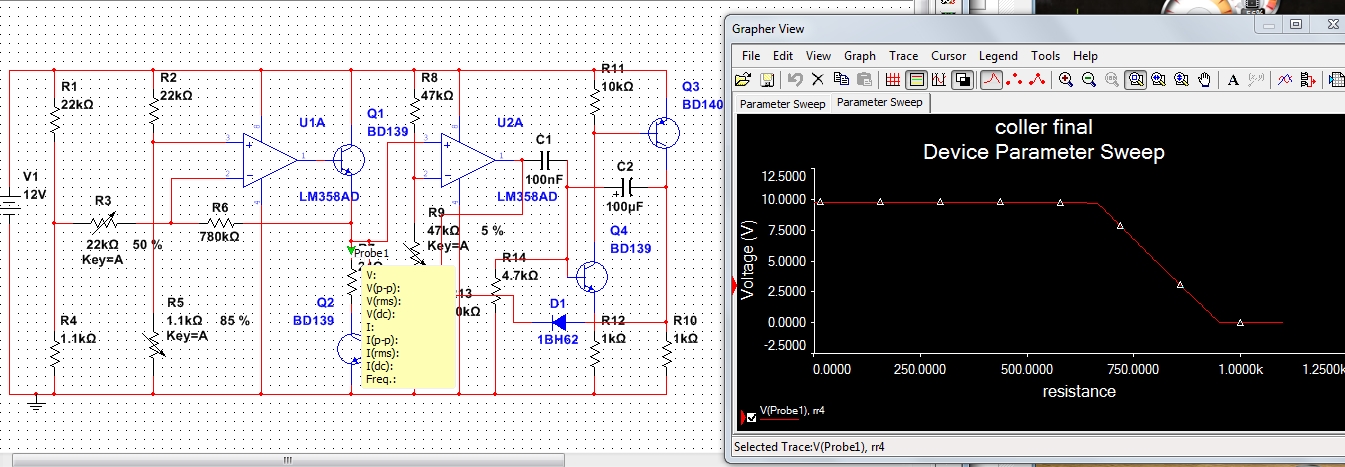Open the Legend menu
1345x467 pixels.
[998, 56]
